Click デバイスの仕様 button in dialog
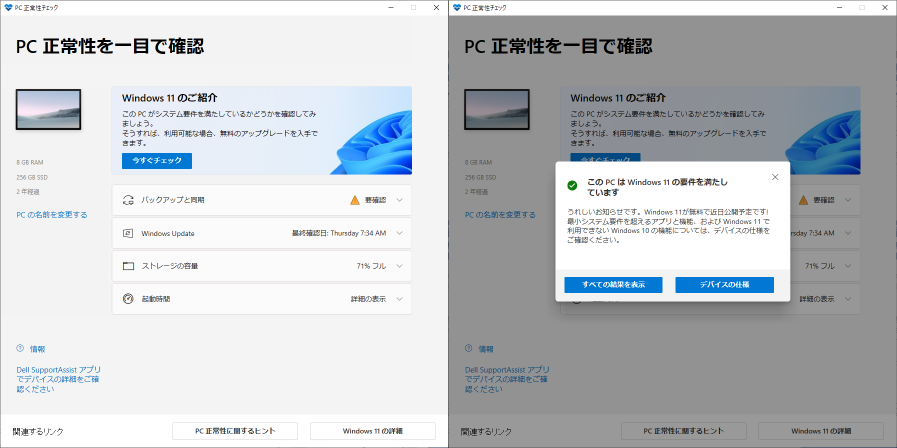 click(724, 285)
